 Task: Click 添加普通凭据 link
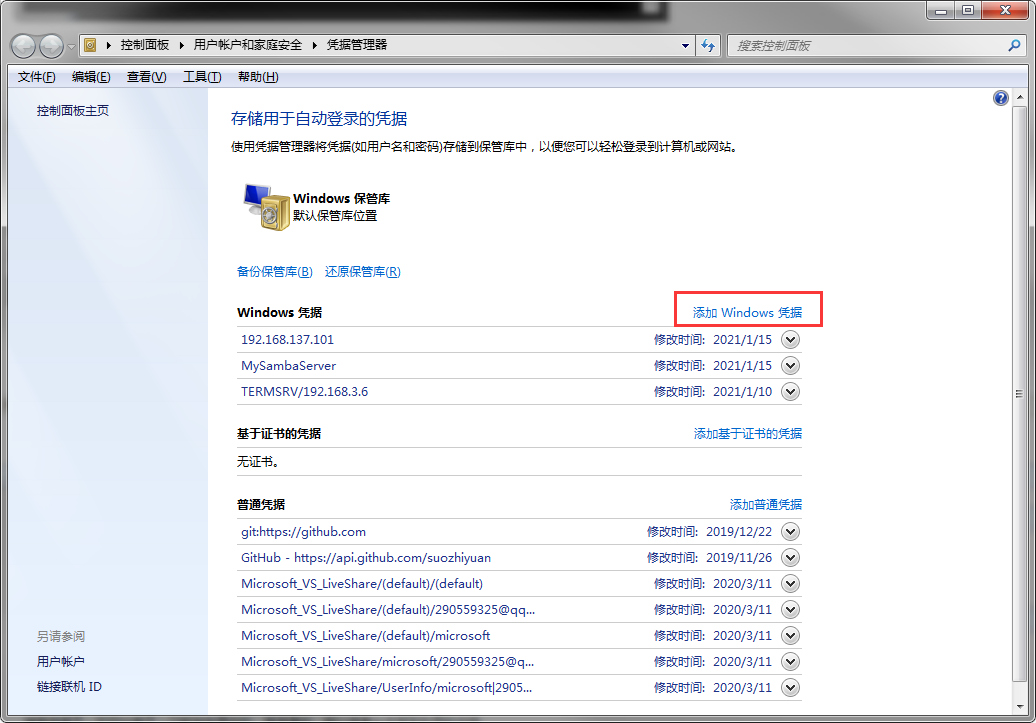pos(765,505)
